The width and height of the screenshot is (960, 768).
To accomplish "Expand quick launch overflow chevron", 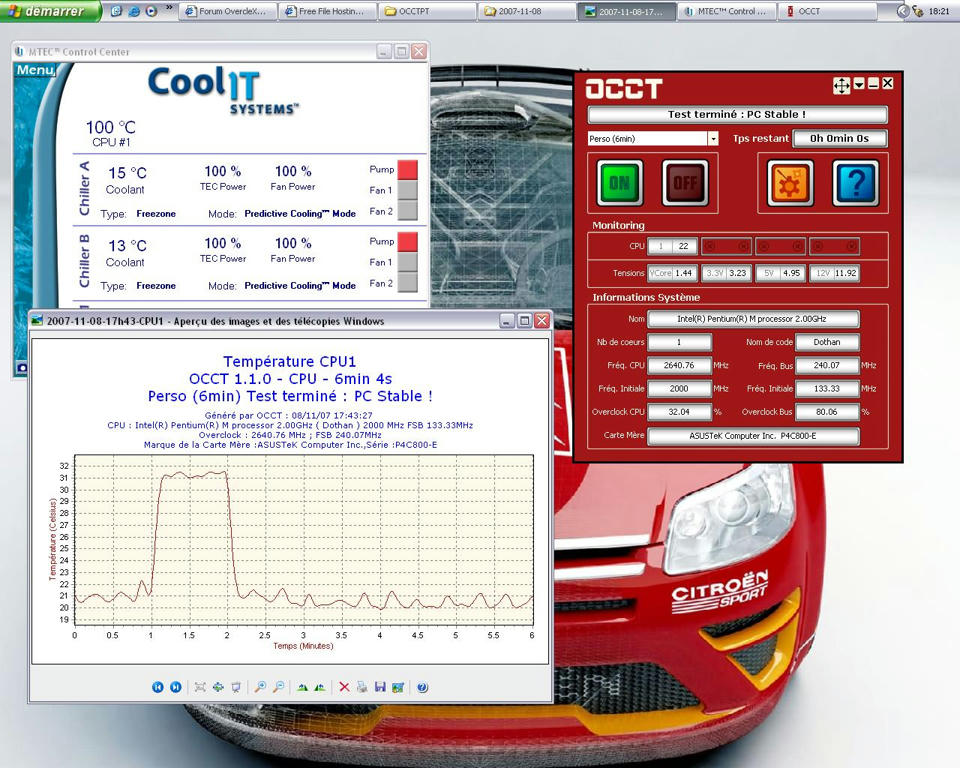I will tap(169, 9).
